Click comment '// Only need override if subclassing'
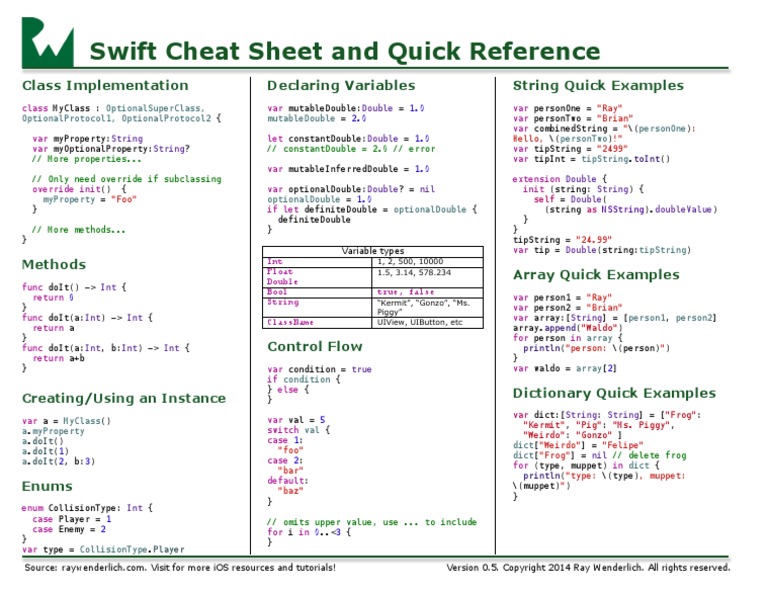This screenshot has width=768, height=594. click(x=127, y=179)
